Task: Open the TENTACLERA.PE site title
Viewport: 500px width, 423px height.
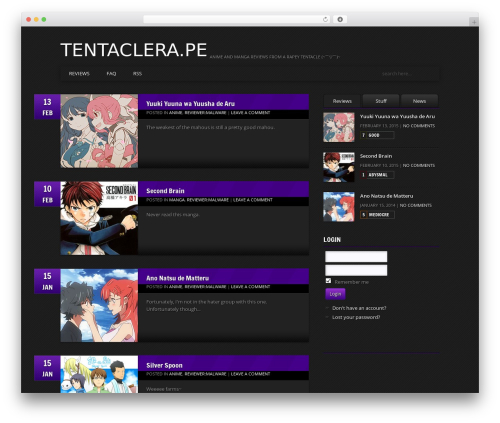Action: click(134, 50)
